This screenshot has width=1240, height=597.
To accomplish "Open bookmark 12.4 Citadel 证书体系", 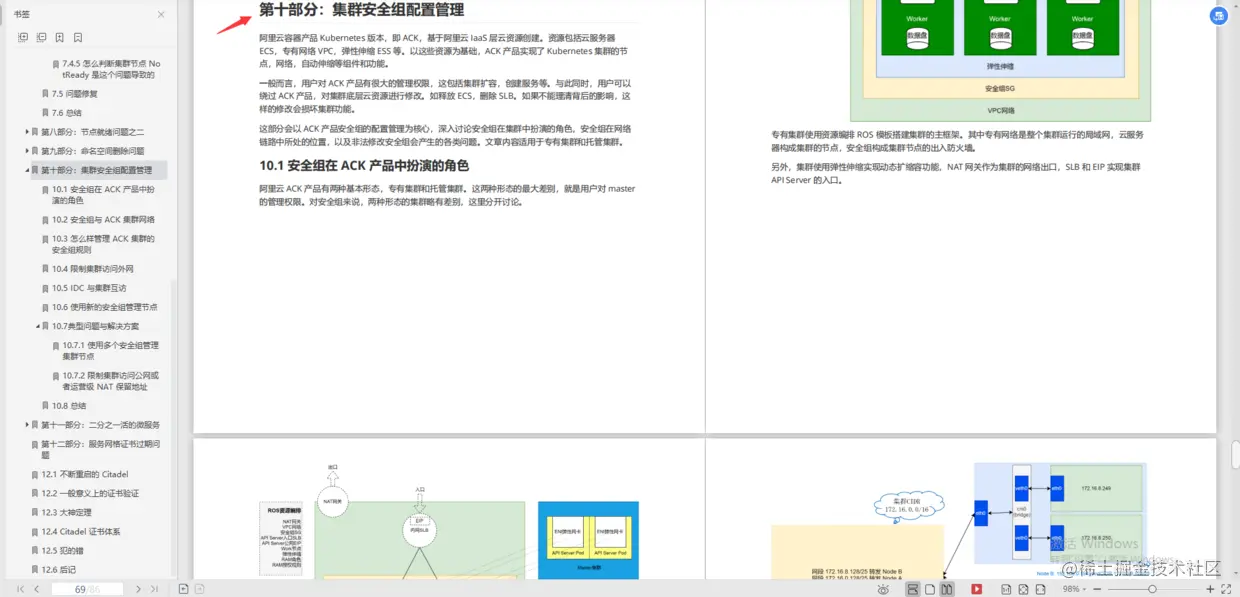I will tap(80, 532).
